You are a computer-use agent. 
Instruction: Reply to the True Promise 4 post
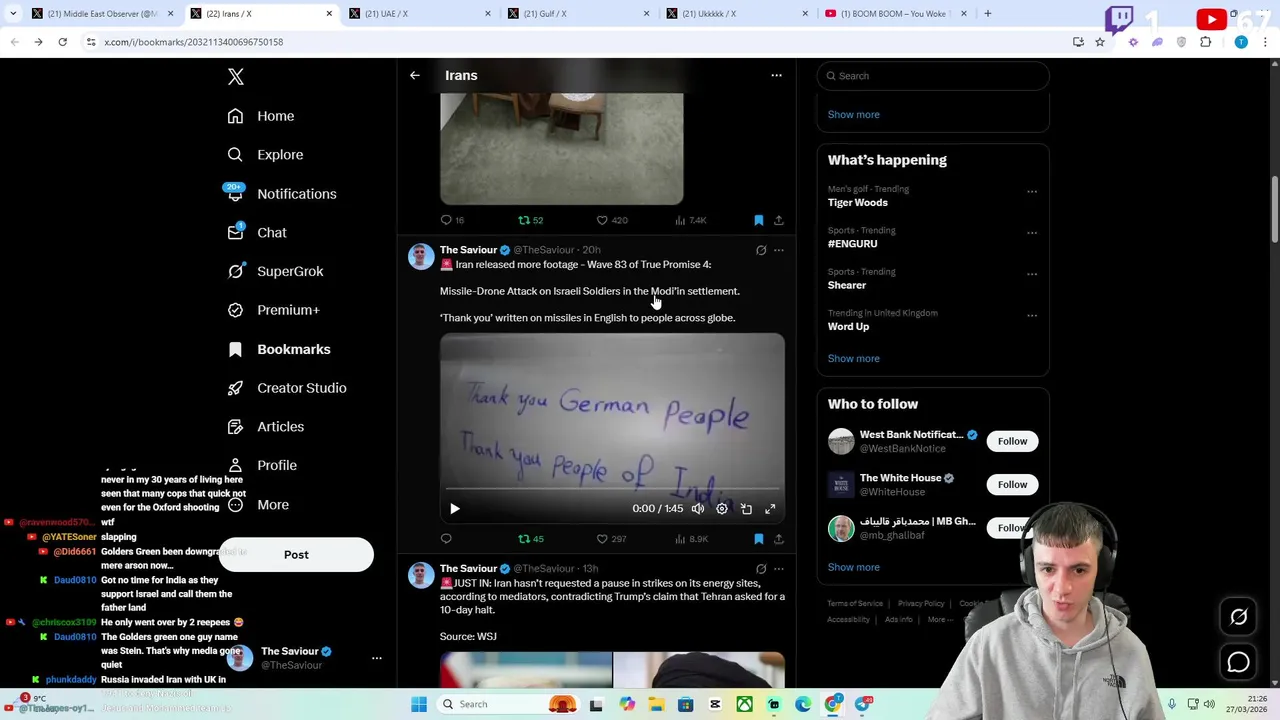[x=446, y=539]
